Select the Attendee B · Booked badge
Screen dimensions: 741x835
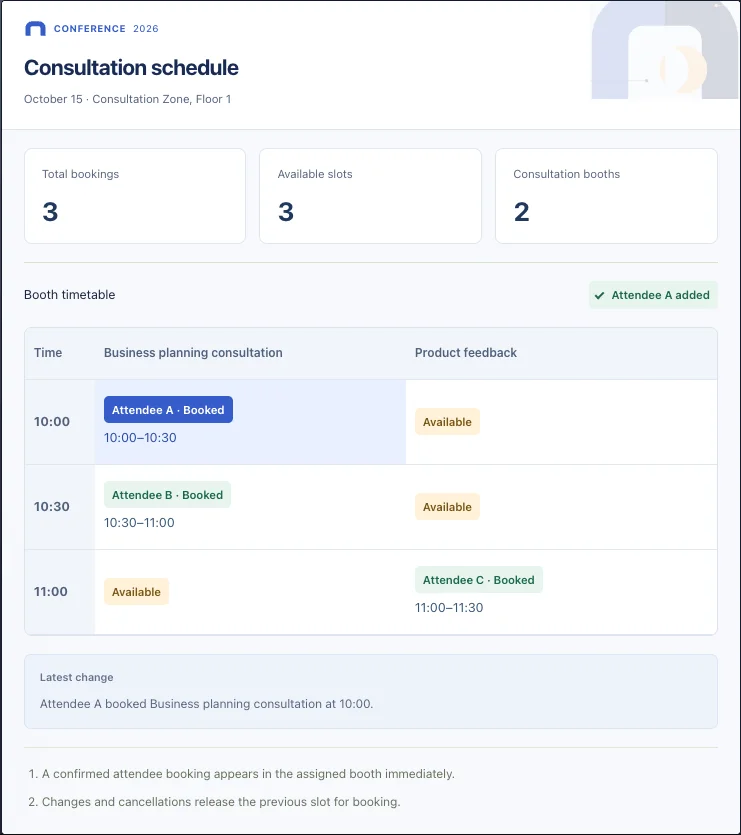click(x=167, y=495)
